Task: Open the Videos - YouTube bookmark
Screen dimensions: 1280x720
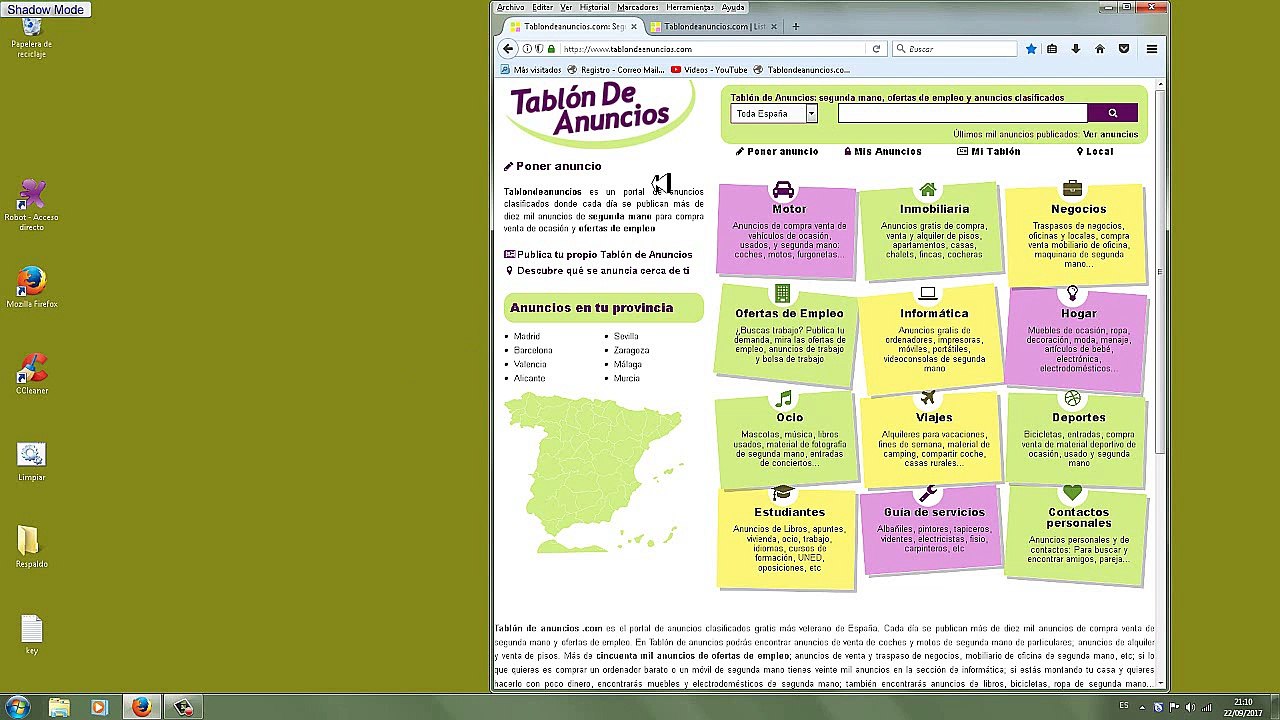Action: click(709, 70)
